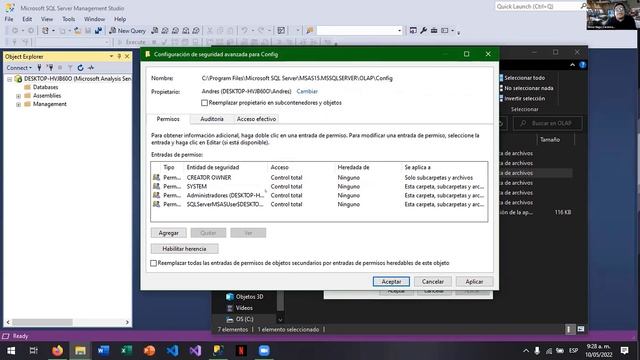Open Firefox from the taskbar

click(58, 351)
